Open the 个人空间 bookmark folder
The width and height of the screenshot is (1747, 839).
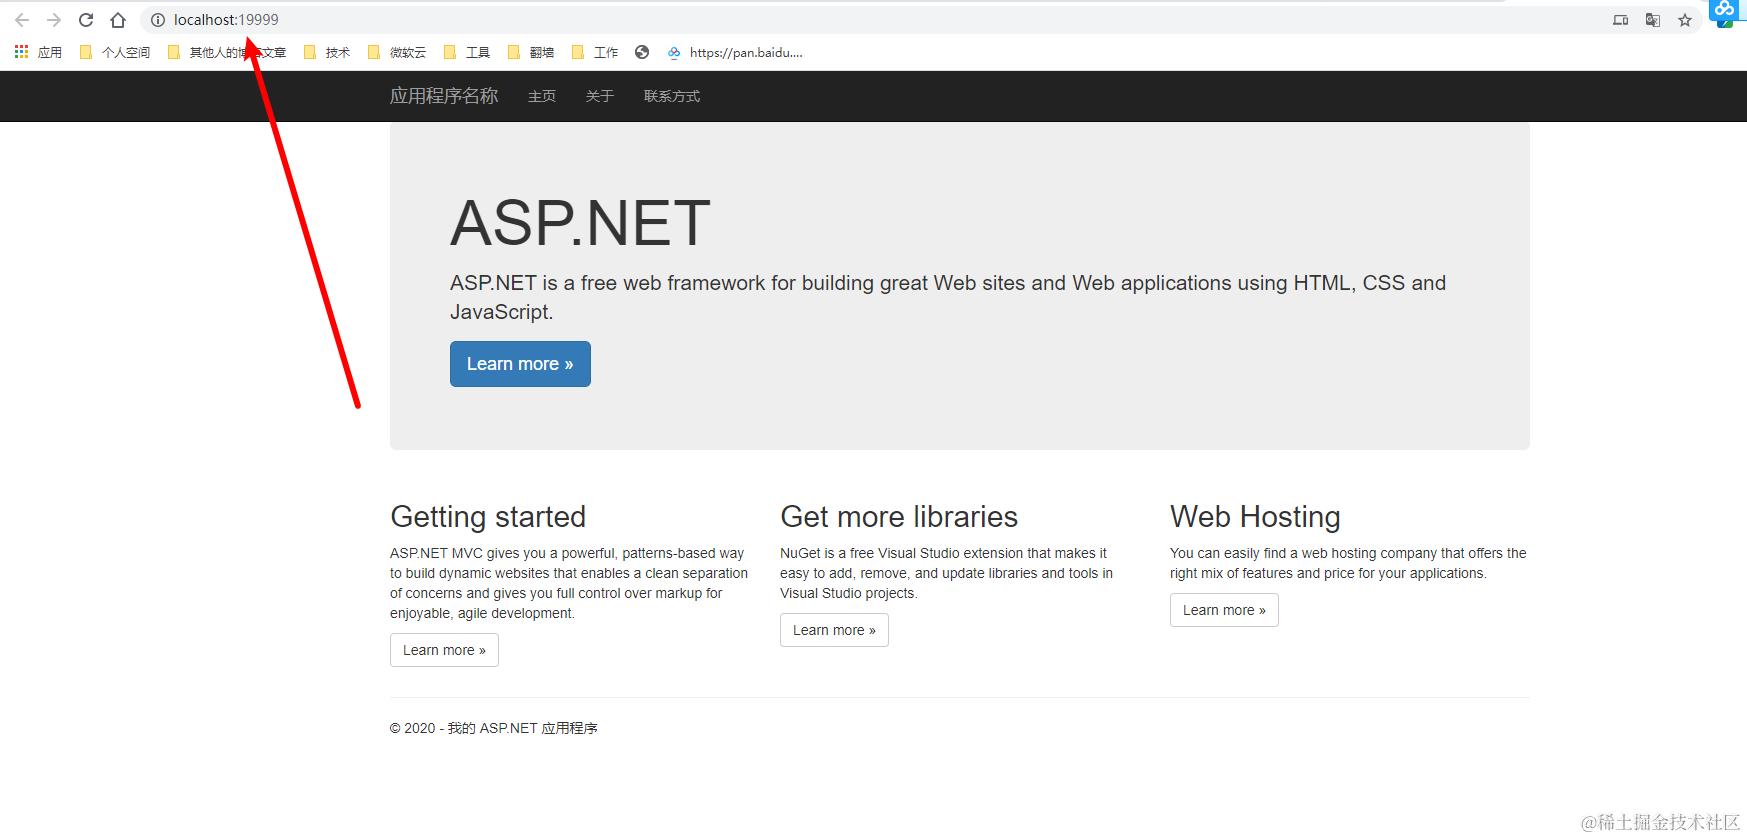tap(115, 52)
